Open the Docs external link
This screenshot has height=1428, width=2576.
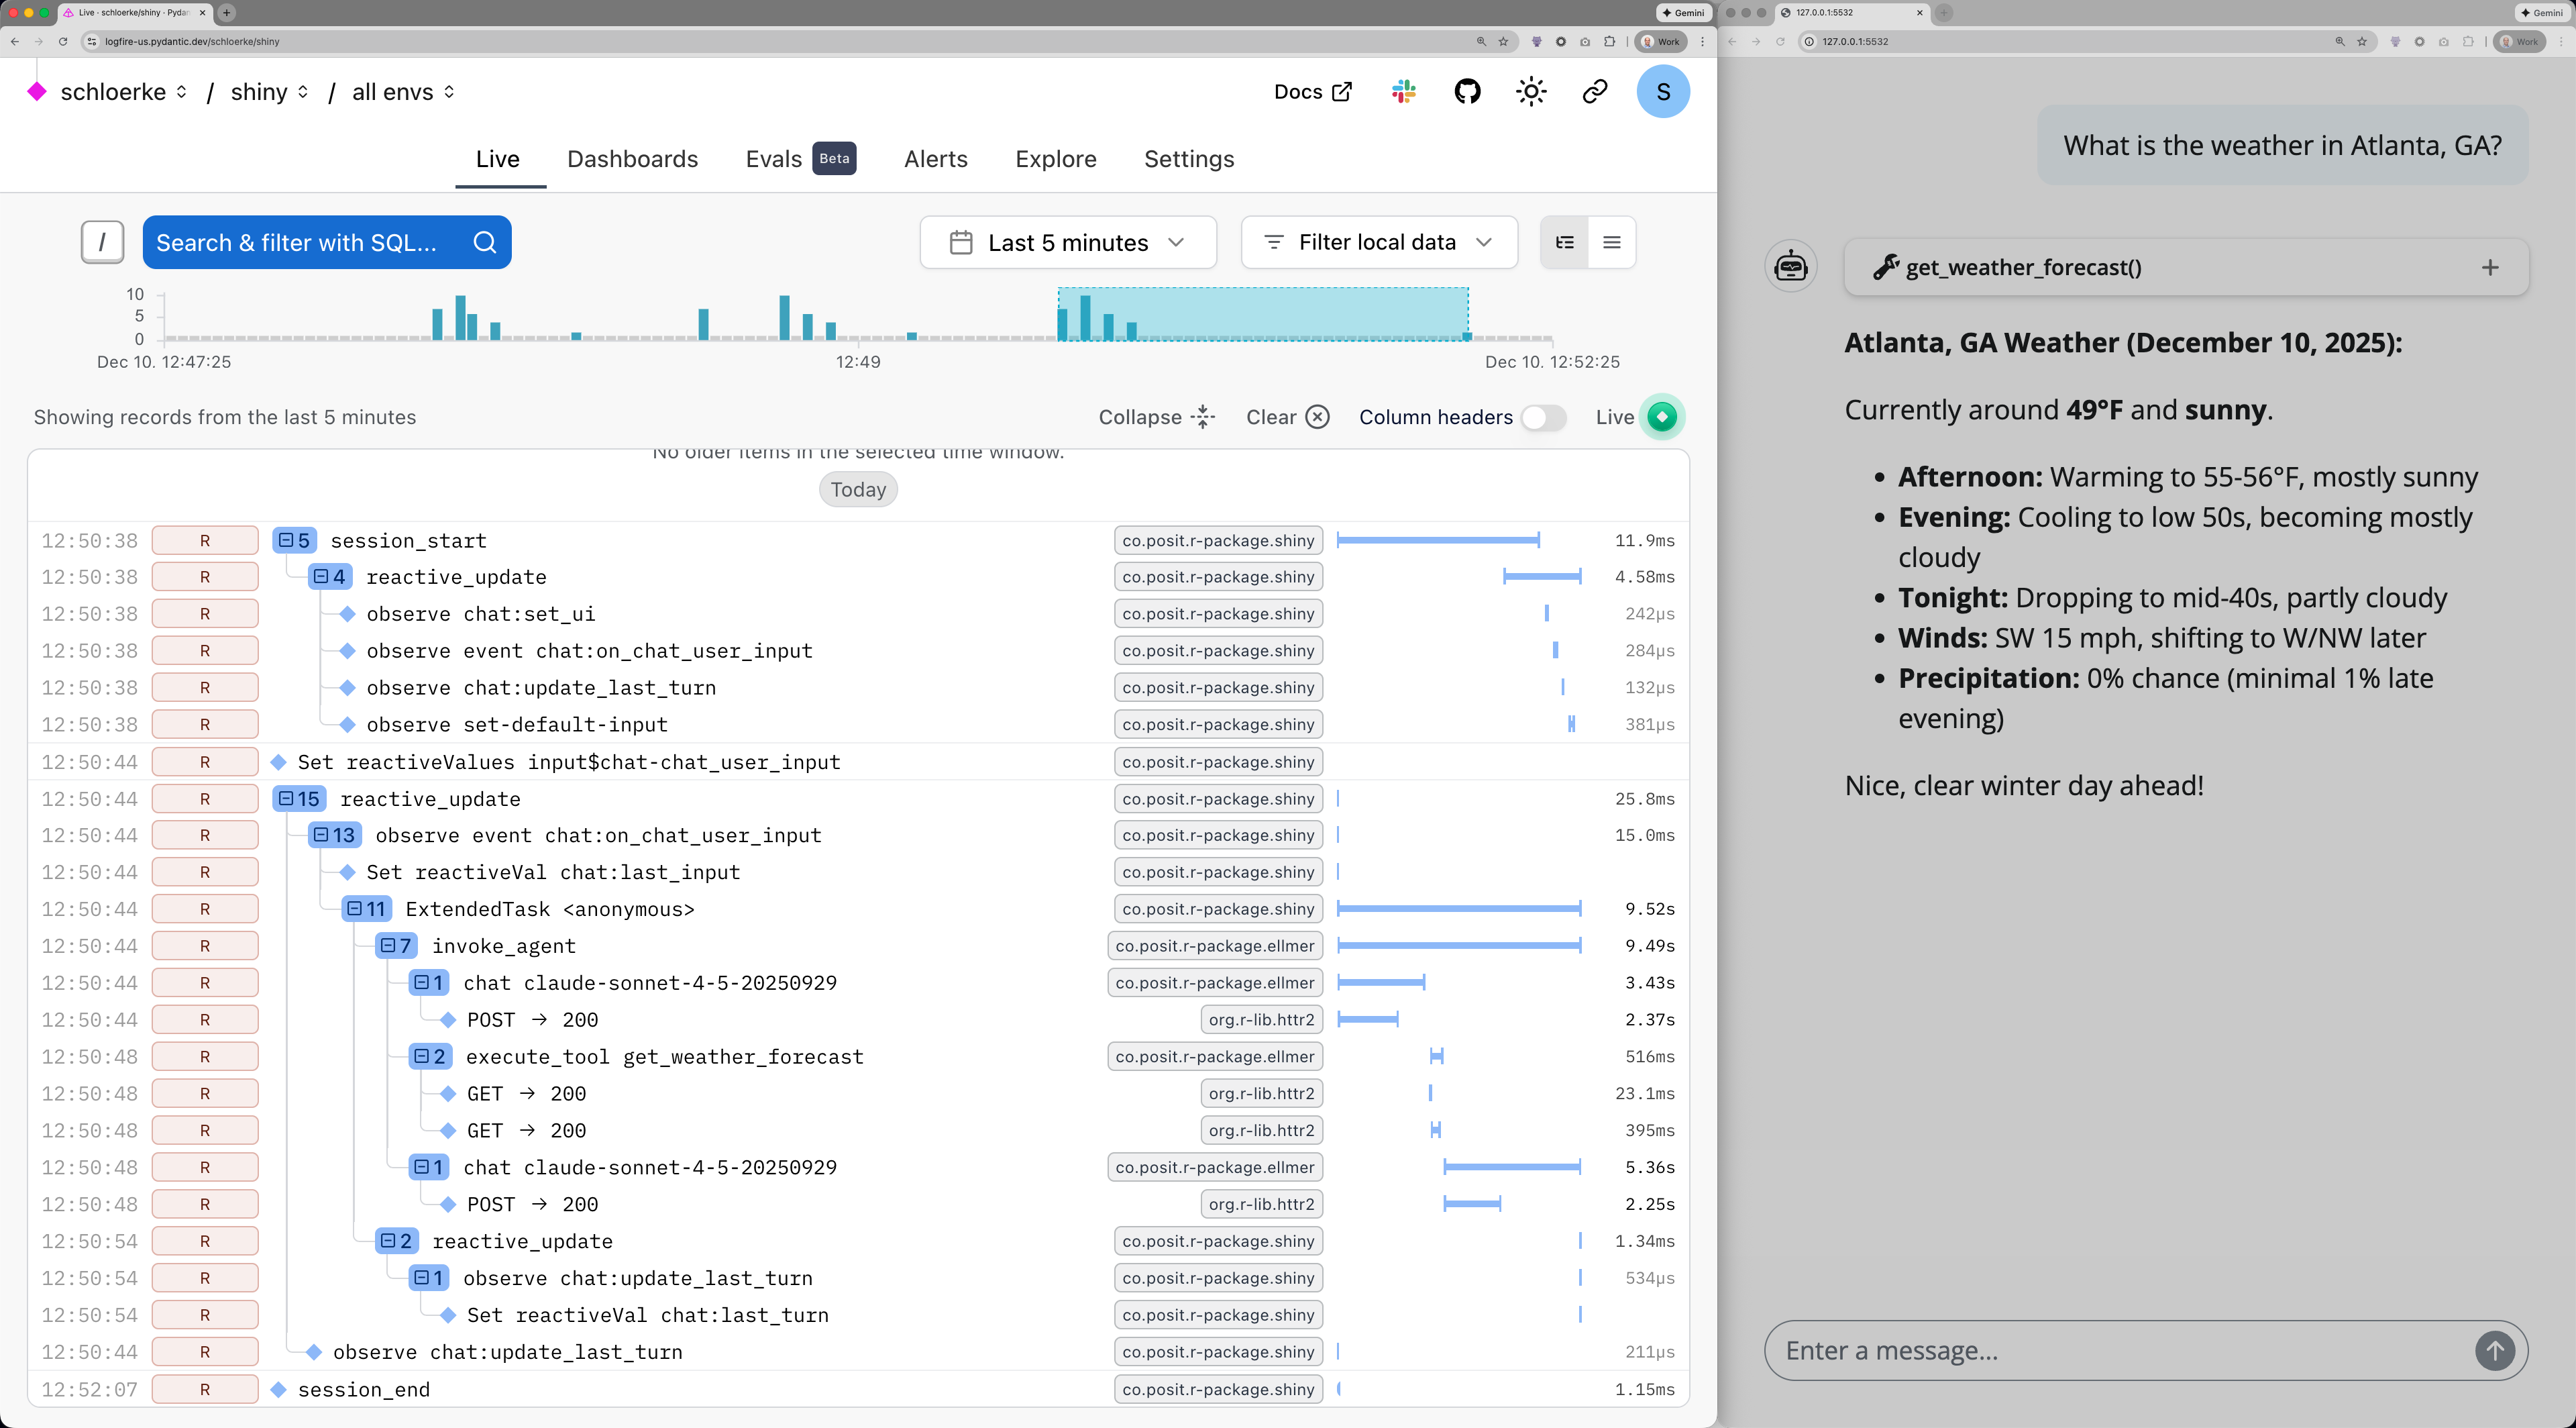(x=1312, y=91)
